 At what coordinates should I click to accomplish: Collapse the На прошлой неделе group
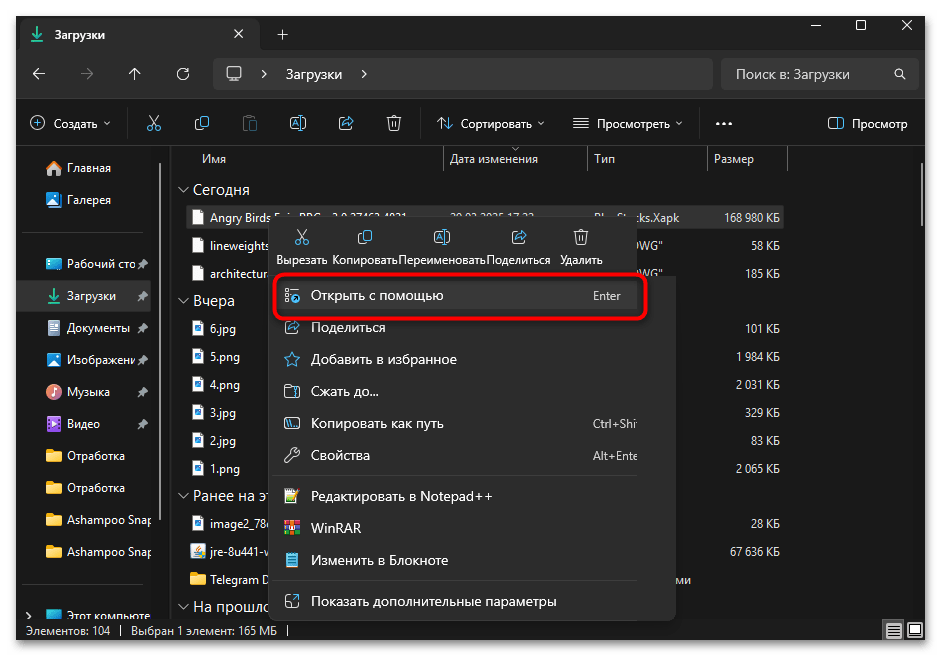(x=183, y=607)
